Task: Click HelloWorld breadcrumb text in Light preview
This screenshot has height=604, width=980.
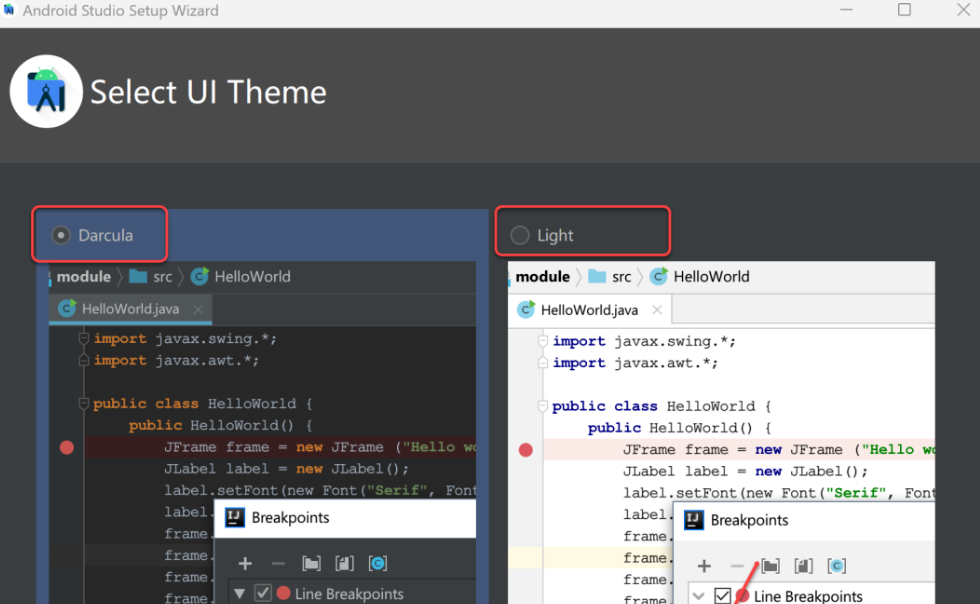Action: pyautogui.click(x=711, y=276)
